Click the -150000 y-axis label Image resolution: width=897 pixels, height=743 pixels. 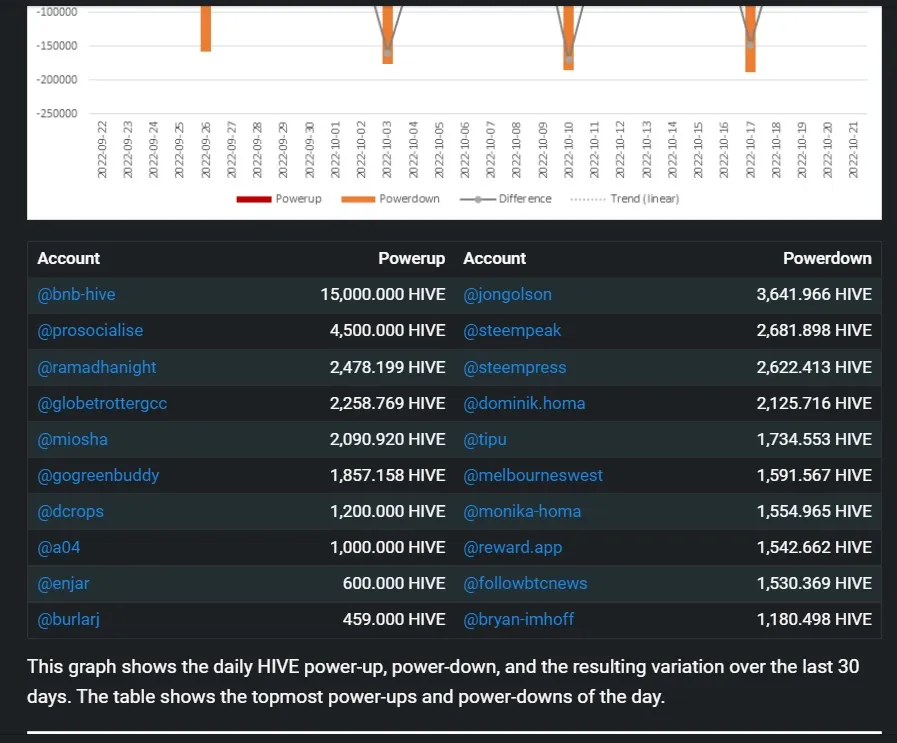(x=57, y=46)
